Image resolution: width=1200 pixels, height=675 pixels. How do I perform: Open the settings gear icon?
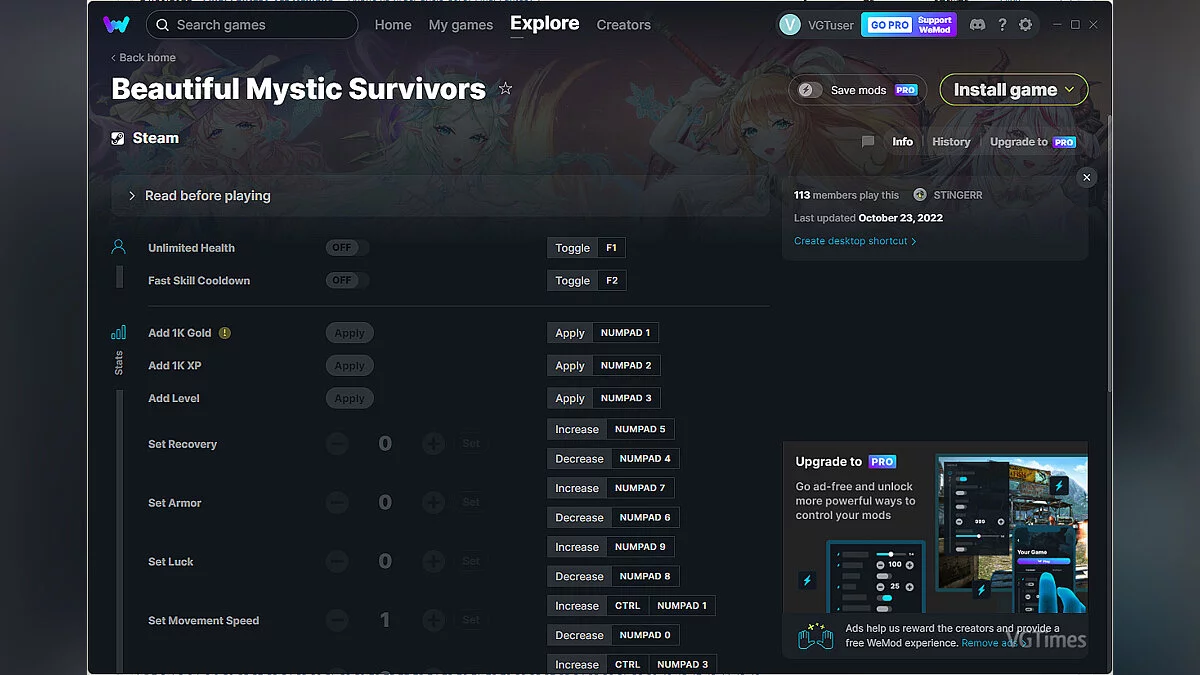click(x=1026, y=25)
